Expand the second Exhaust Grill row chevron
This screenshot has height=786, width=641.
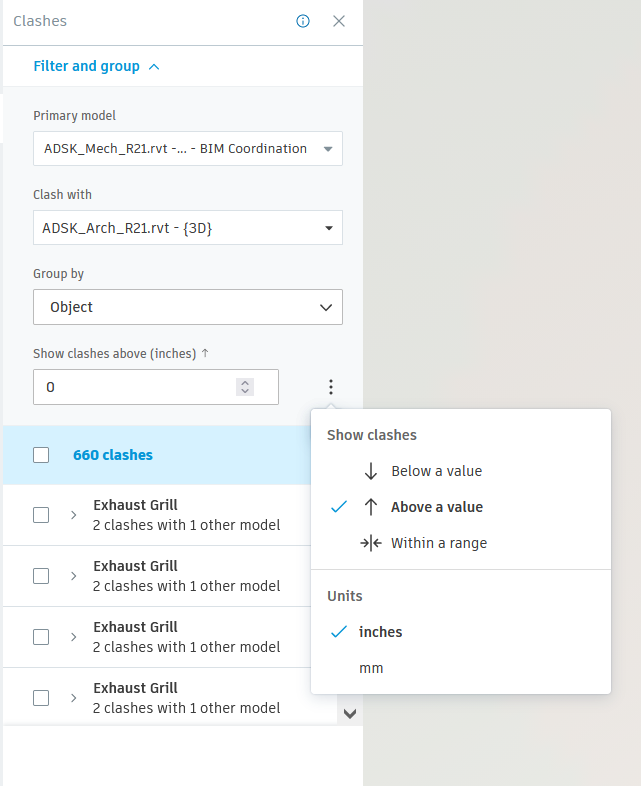tap(73, 576)
